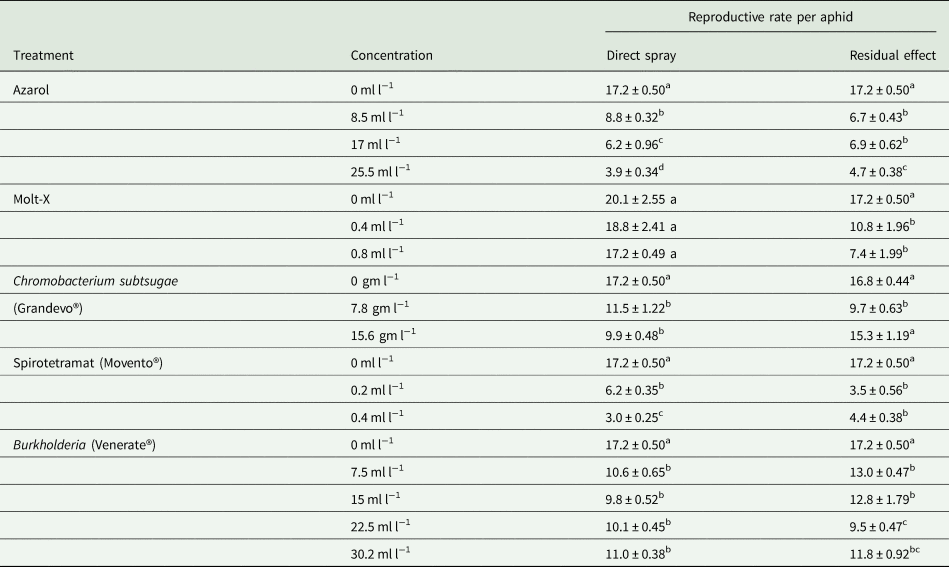Select the Residual effect column header
949x567 pixels.
click(893, 55)
